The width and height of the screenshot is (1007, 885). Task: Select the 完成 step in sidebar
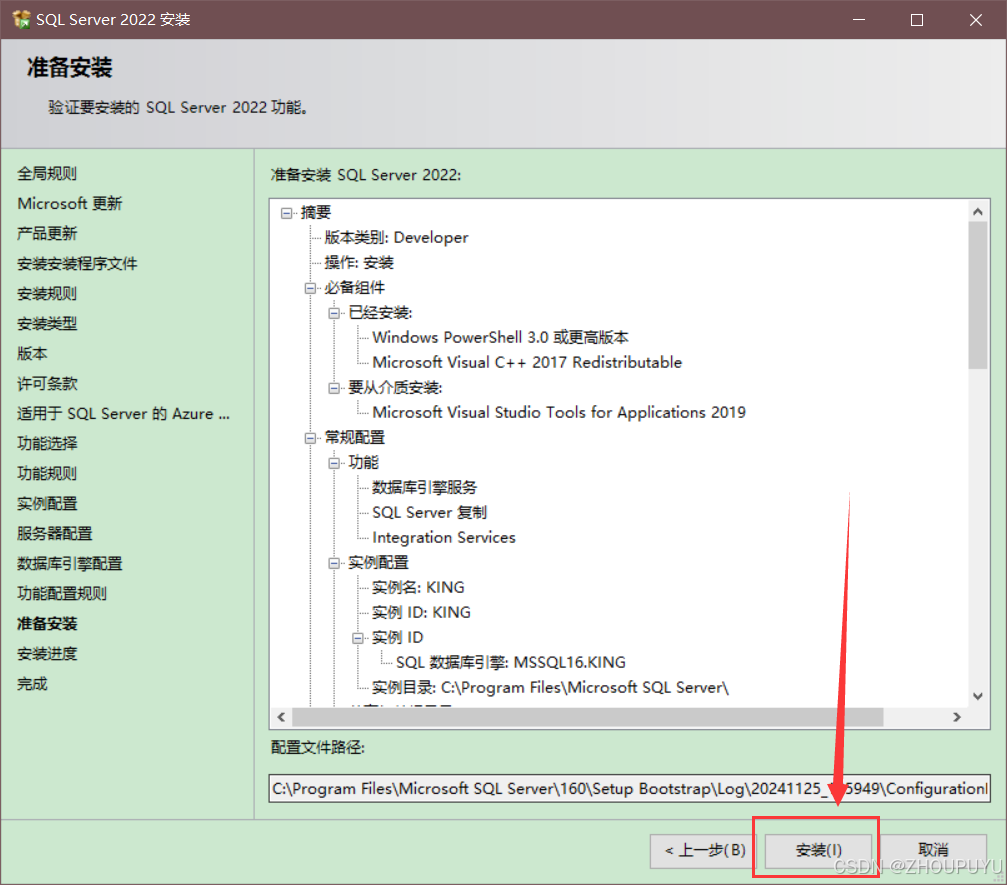click(32, 684)
